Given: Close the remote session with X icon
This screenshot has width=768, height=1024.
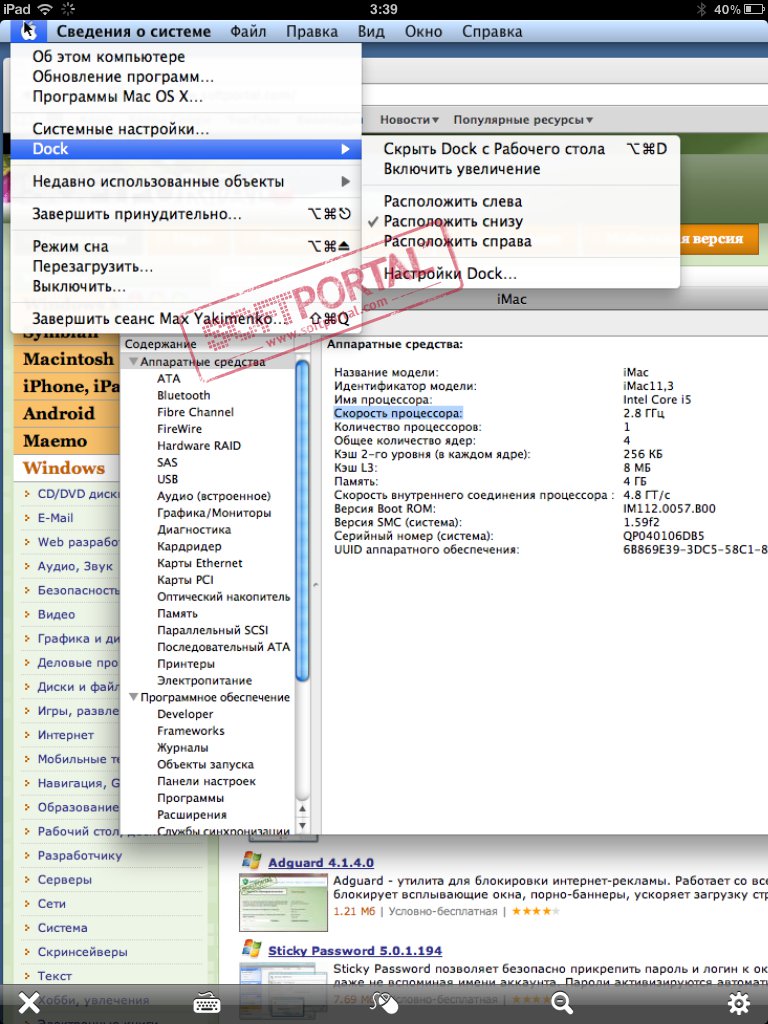Looking at the screenshot, I should (x=29, y=1002).
